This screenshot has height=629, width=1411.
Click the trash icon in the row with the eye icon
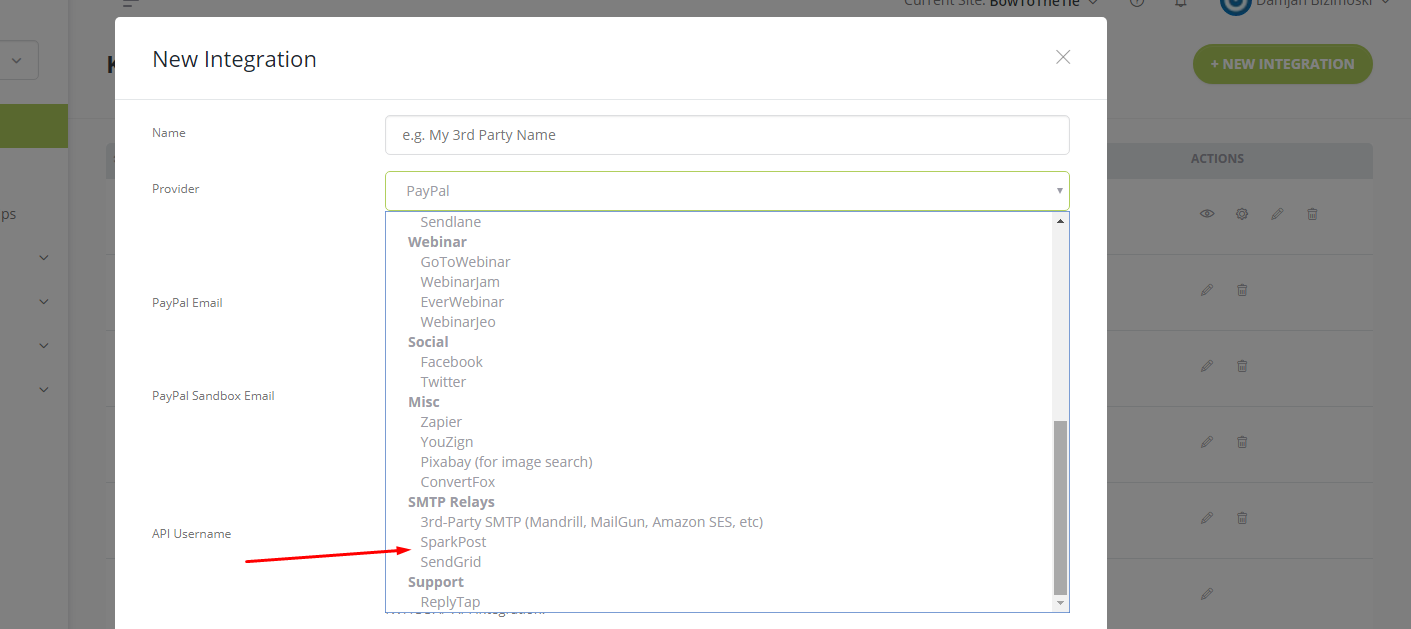coord(1312,214)
